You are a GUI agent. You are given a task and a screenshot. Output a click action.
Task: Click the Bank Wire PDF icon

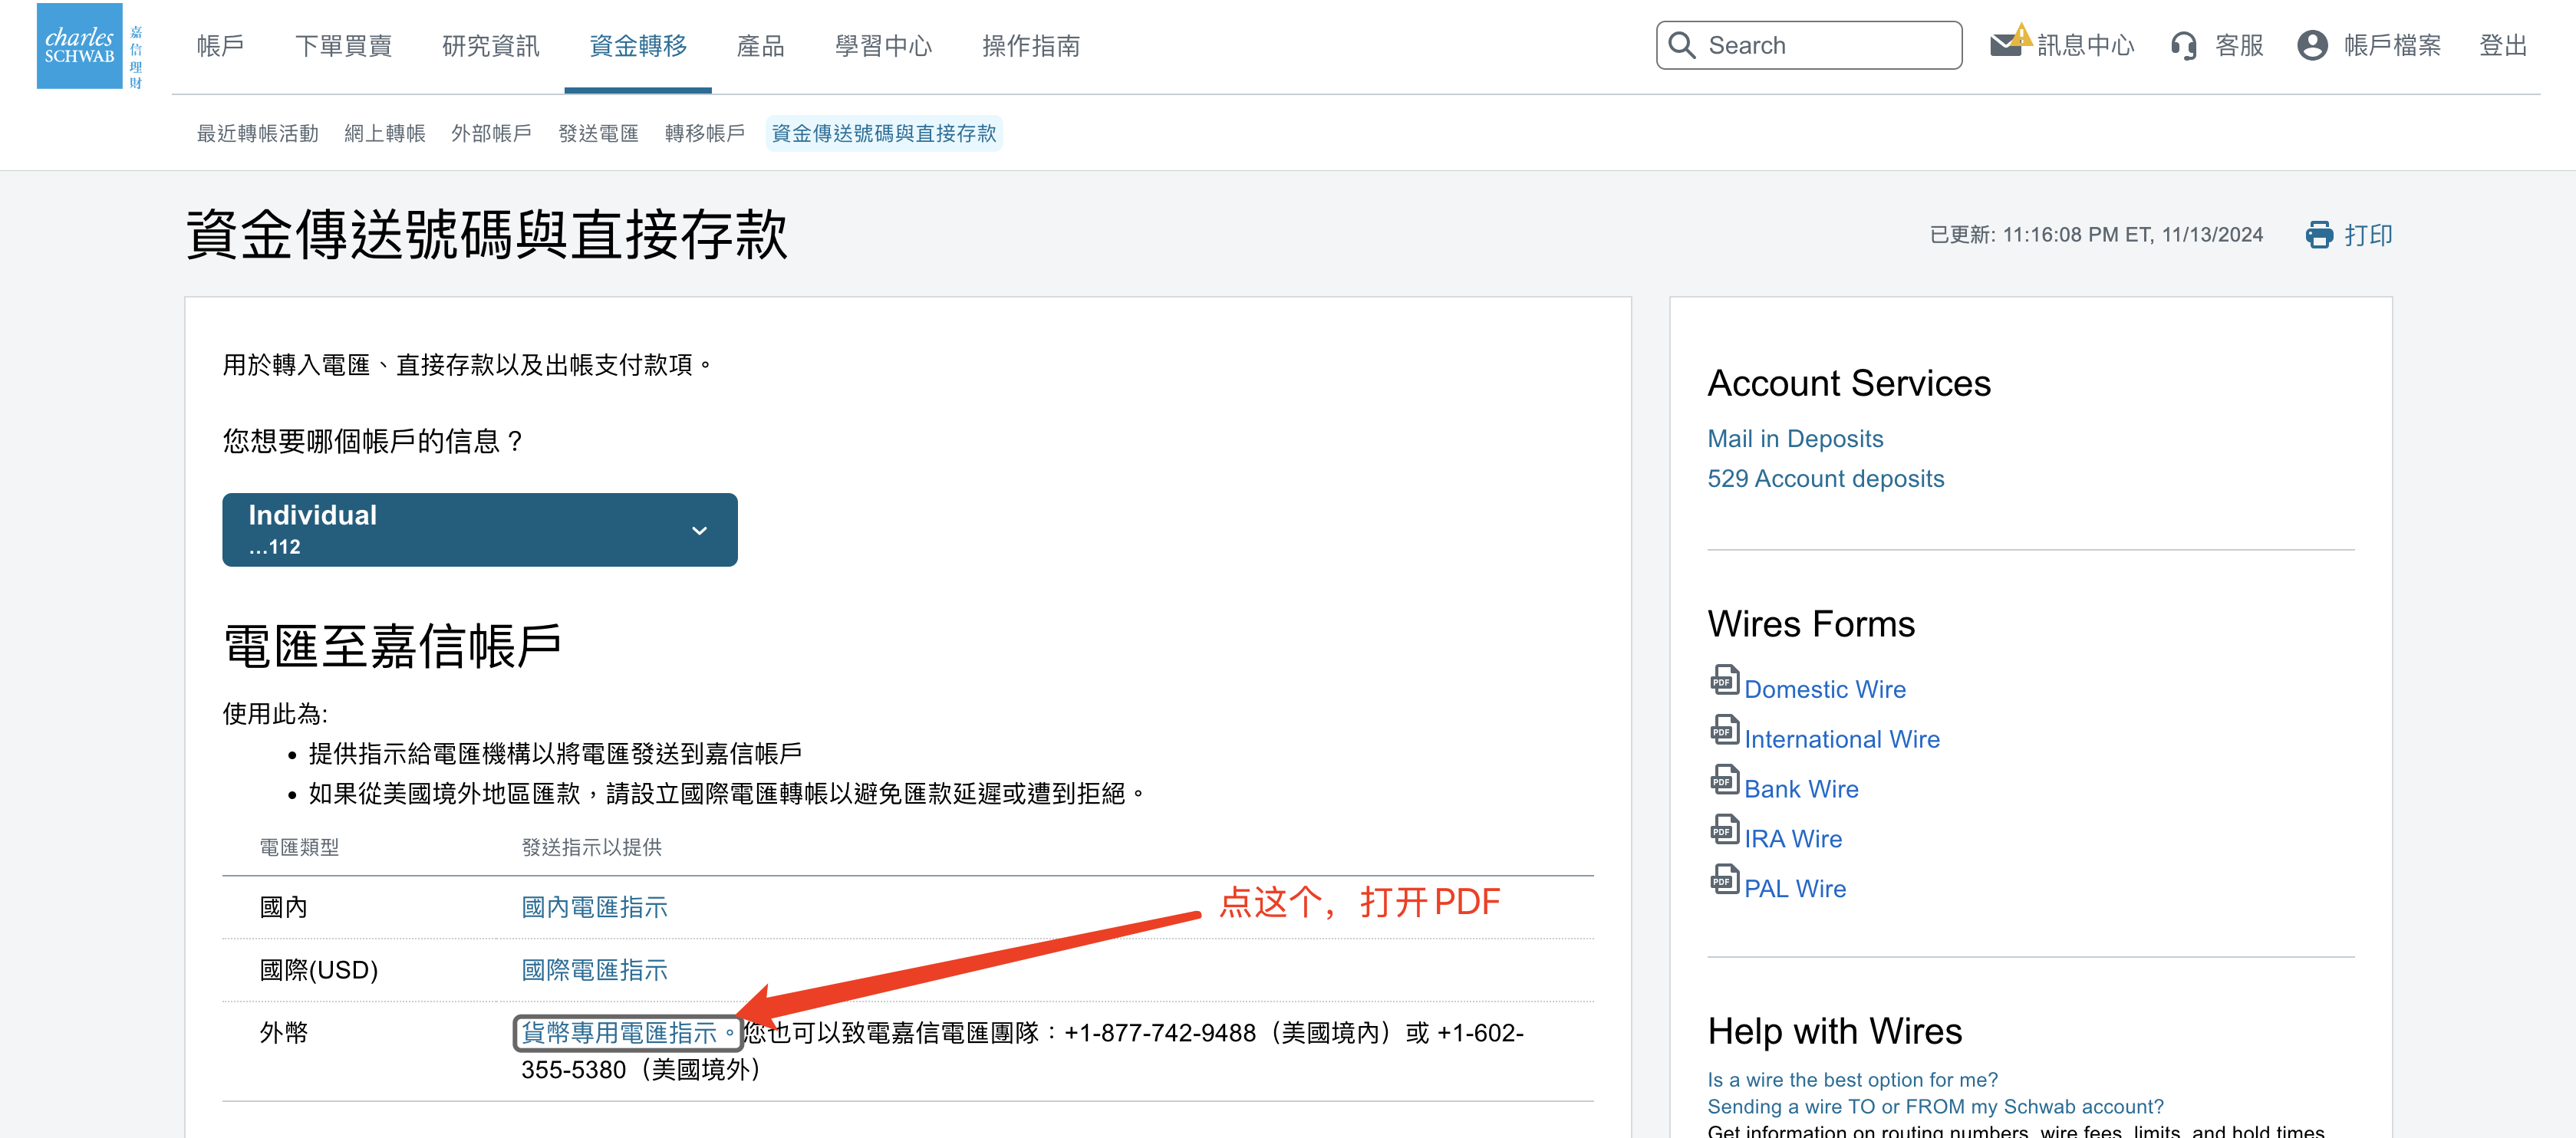[x=1724, y=780]
